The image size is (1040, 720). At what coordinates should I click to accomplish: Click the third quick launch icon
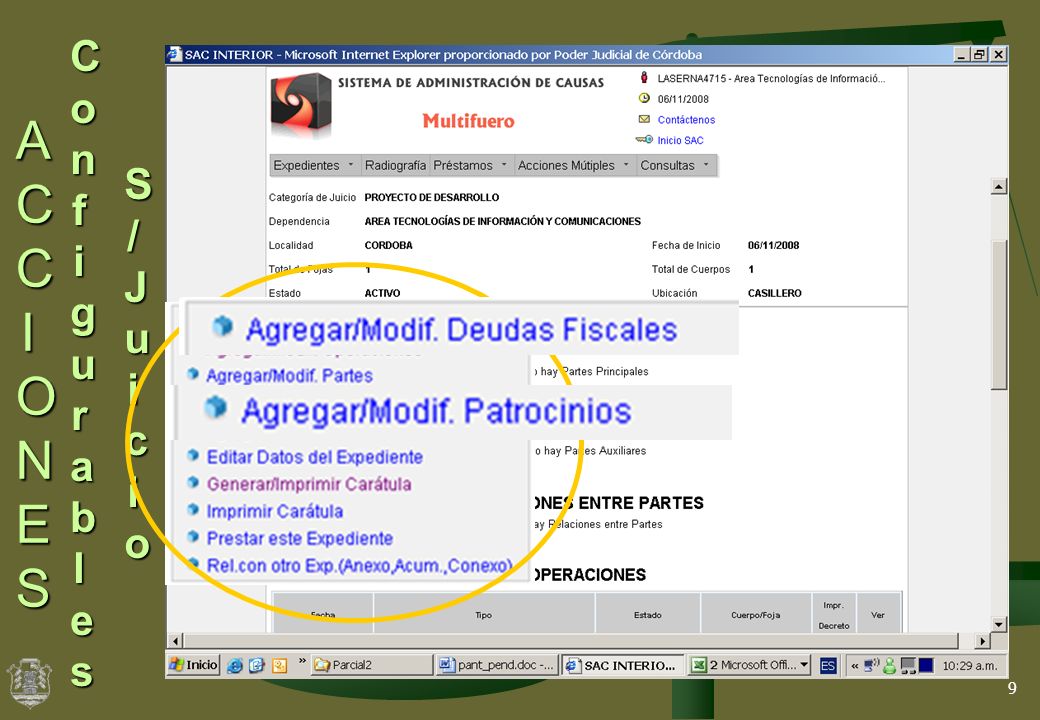[279, 666]
